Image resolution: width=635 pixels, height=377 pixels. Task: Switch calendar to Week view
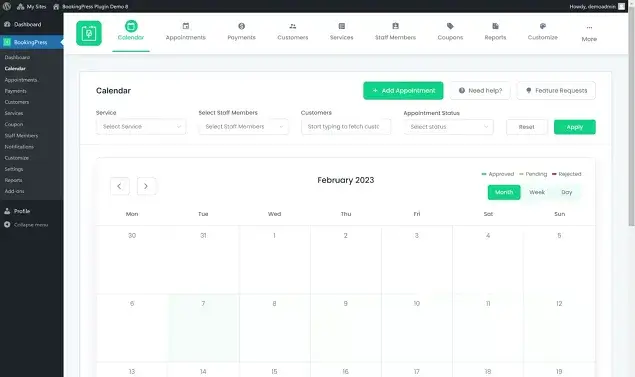(x=537, y=192)
